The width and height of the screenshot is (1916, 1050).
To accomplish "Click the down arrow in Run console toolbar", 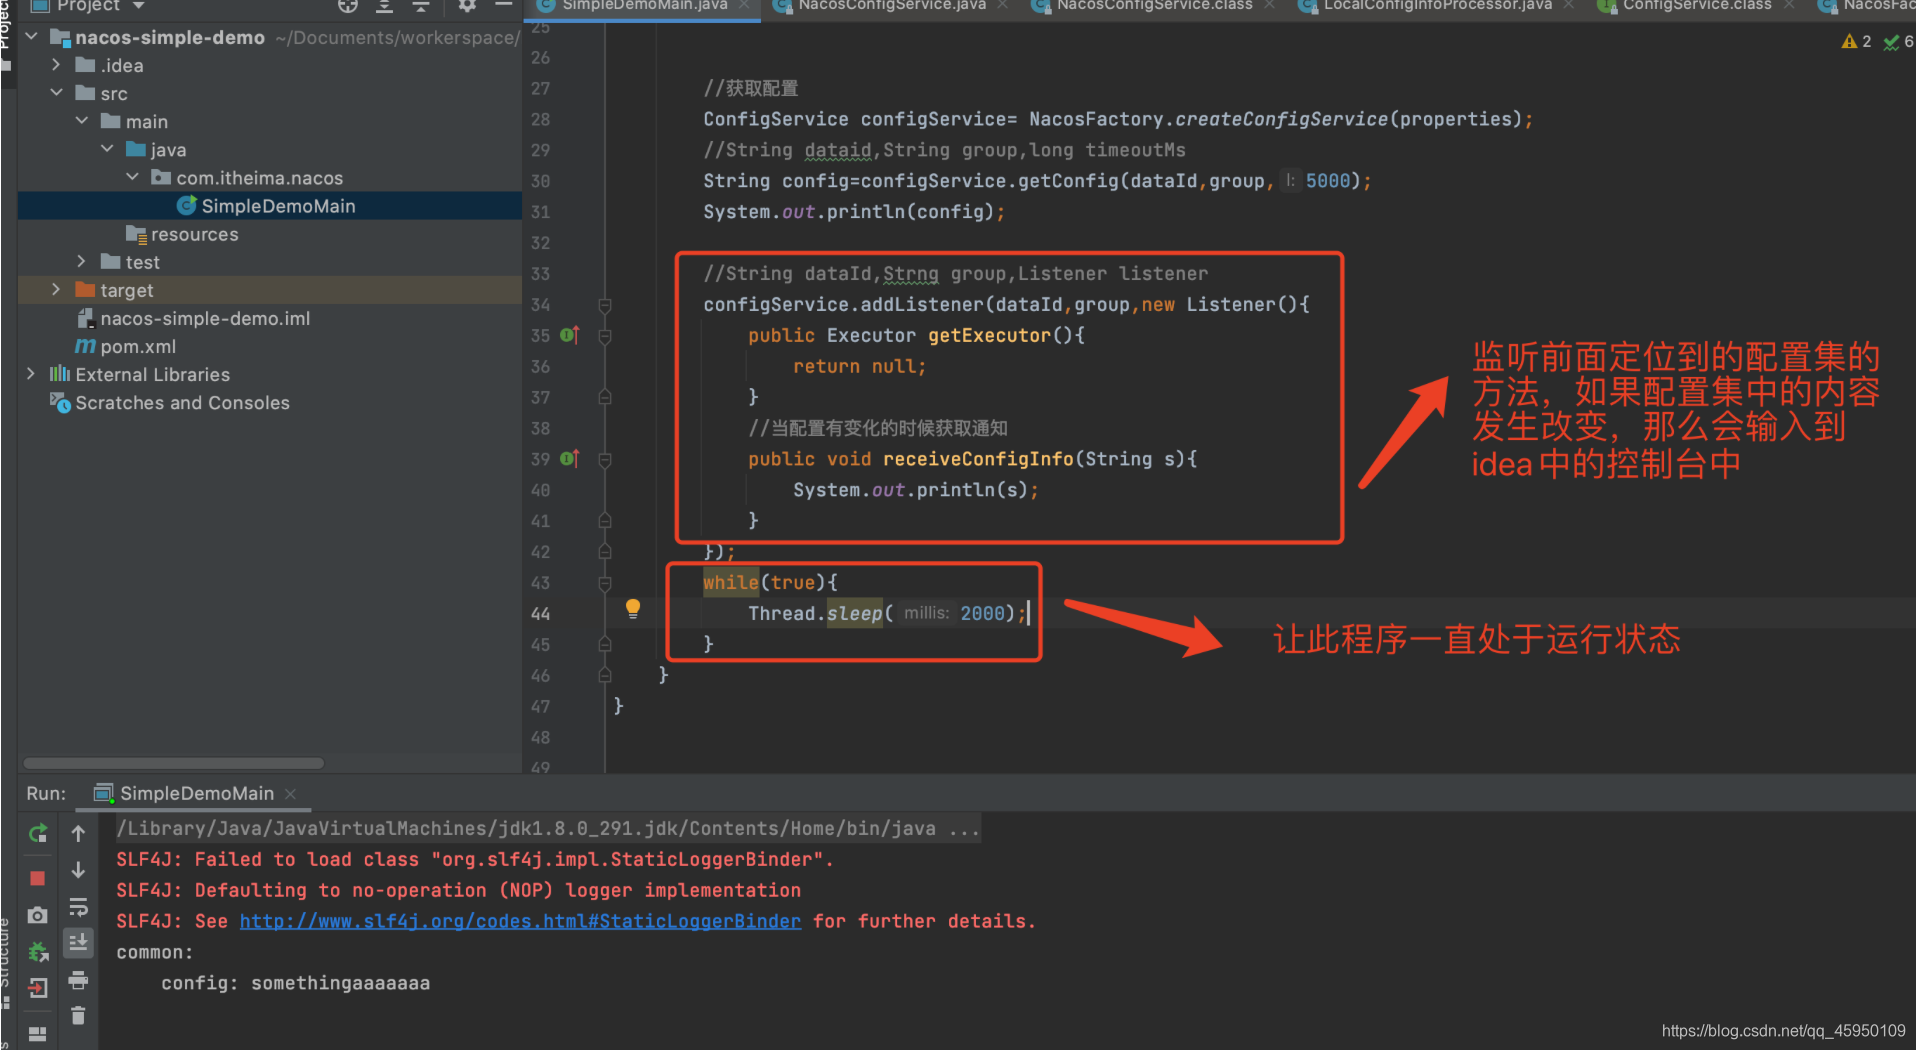I will [78, 870].
